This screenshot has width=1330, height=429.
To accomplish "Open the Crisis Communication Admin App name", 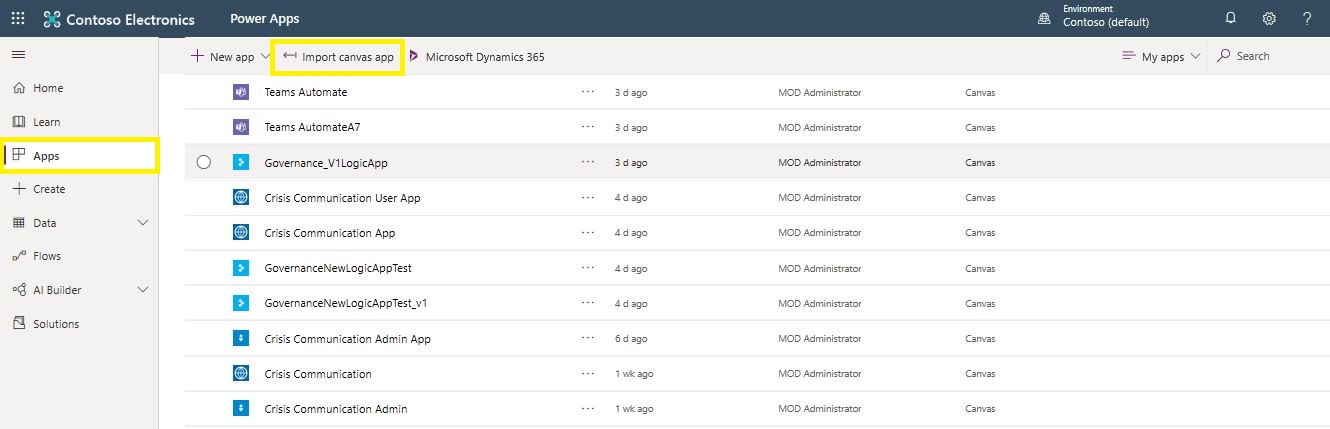I will [347, 339].
